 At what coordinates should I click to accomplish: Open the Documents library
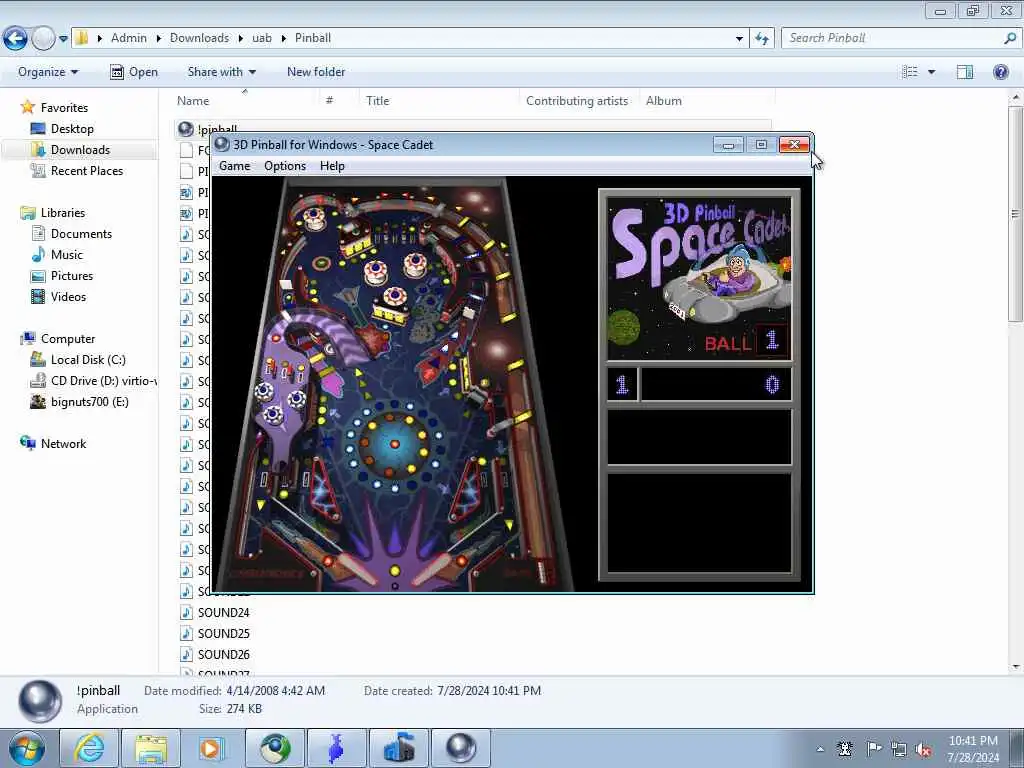pyautogui.click(x=81, y=234)
